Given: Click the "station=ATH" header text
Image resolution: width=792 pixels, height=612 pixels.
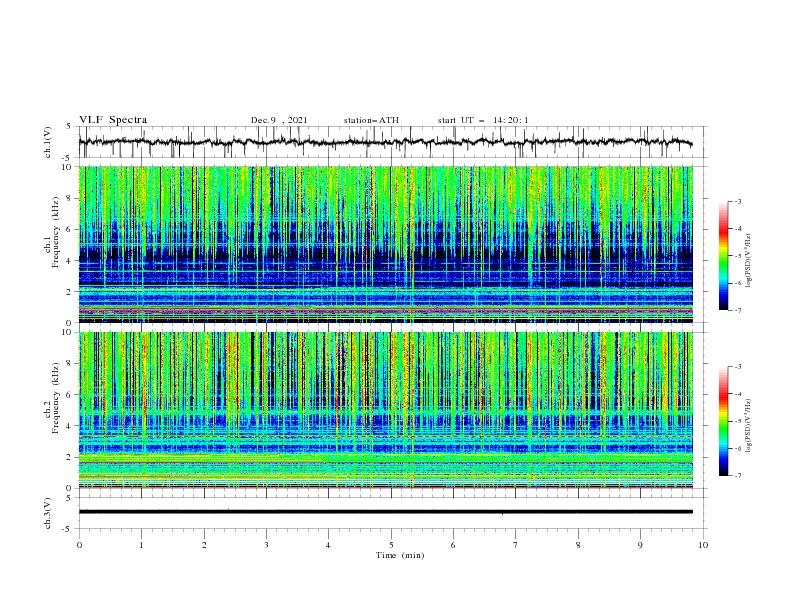Looking at the screenshot, I should tap(371, 120).
